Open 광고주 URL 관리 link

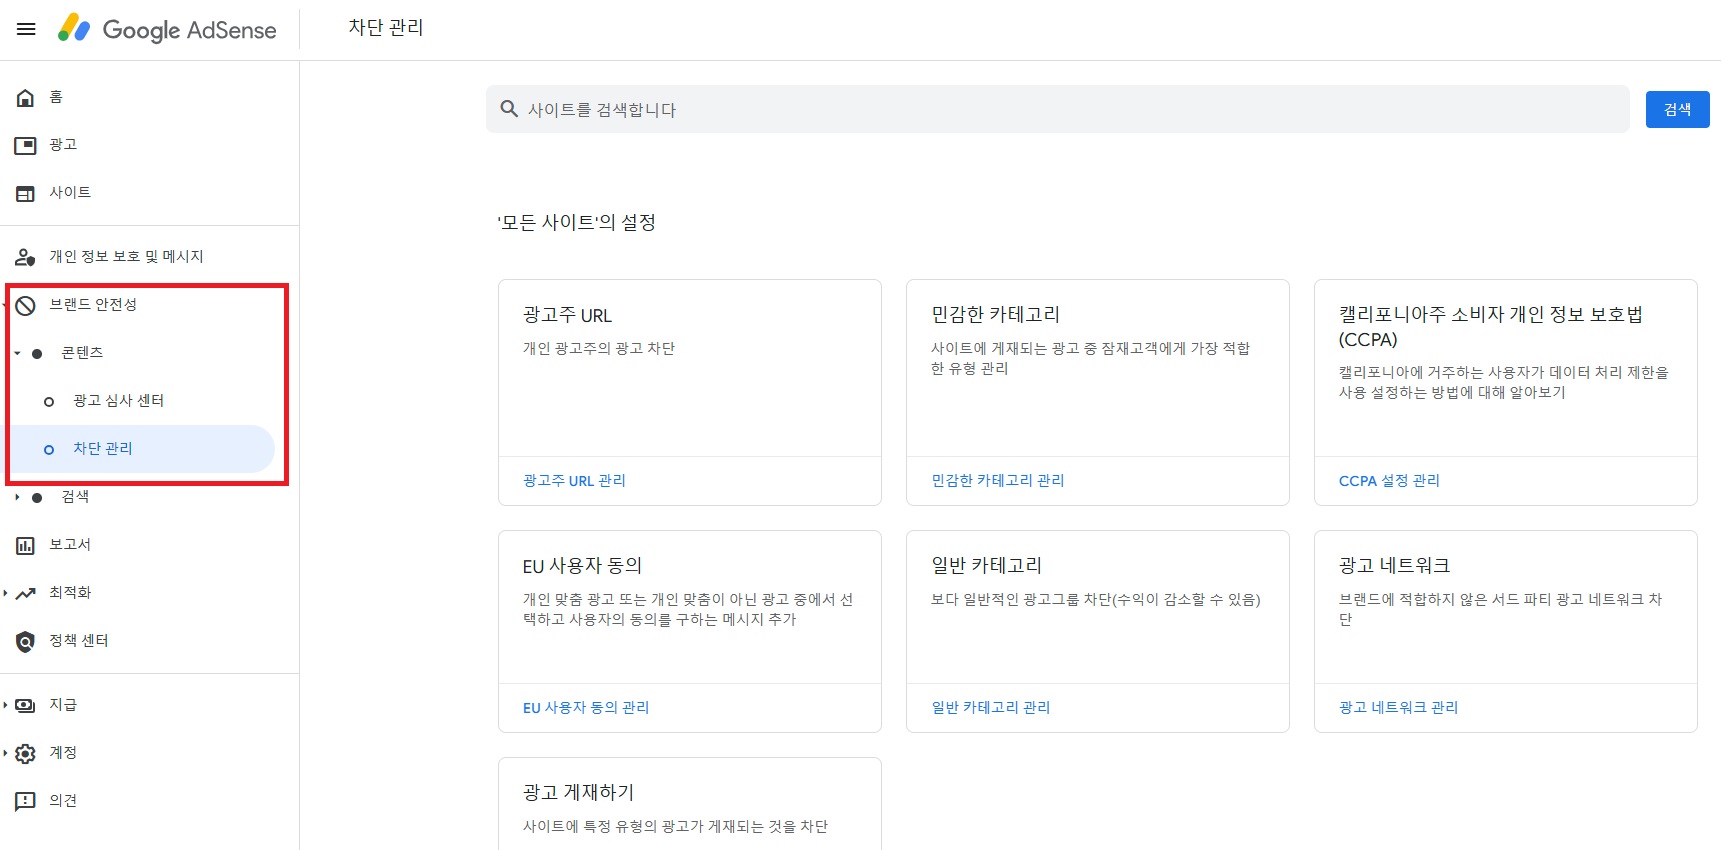pos(574,481)
